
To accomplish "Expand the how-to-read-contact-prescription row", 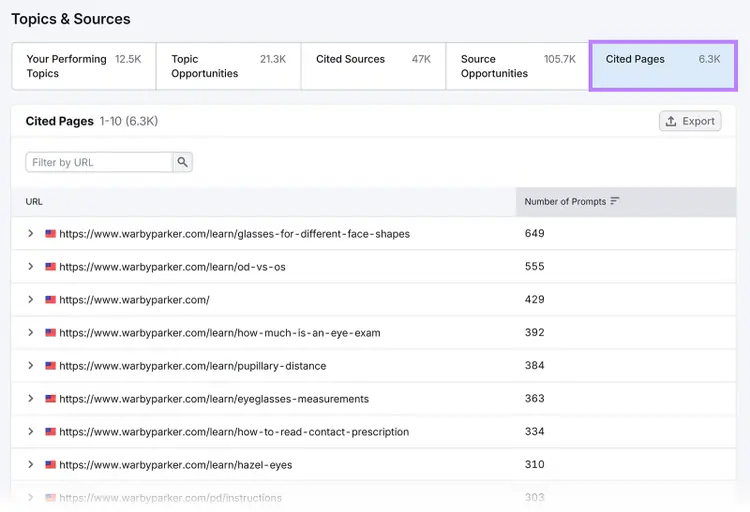I will (31, 432).
